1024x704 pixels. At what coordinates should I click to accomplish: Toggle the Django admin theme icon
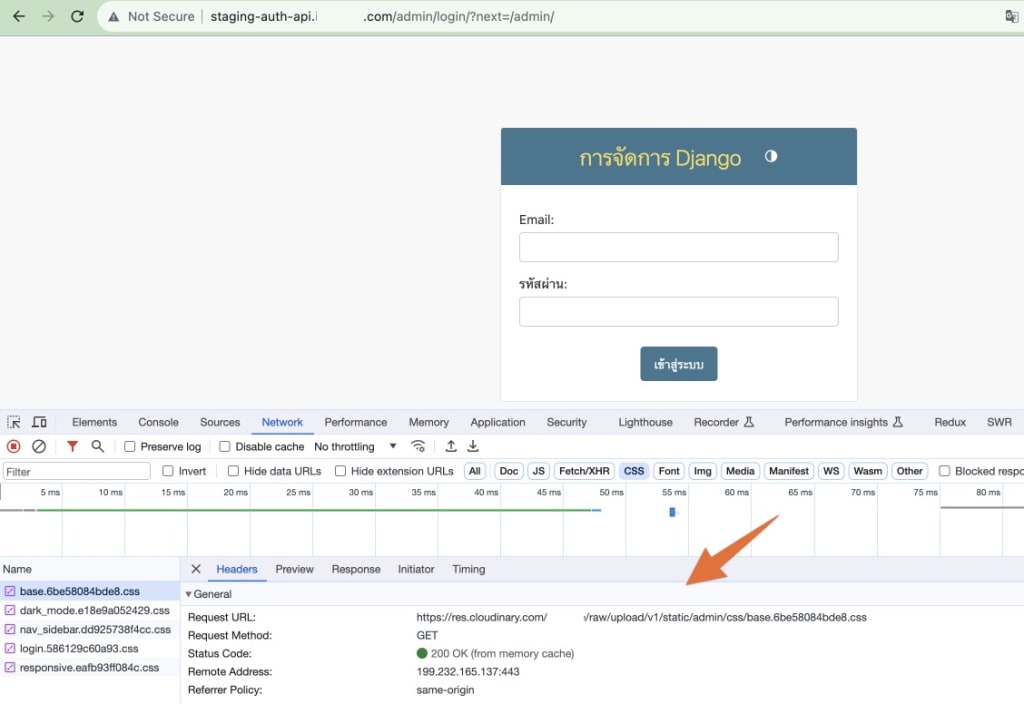pyautogui.click(x=771, y=156)
